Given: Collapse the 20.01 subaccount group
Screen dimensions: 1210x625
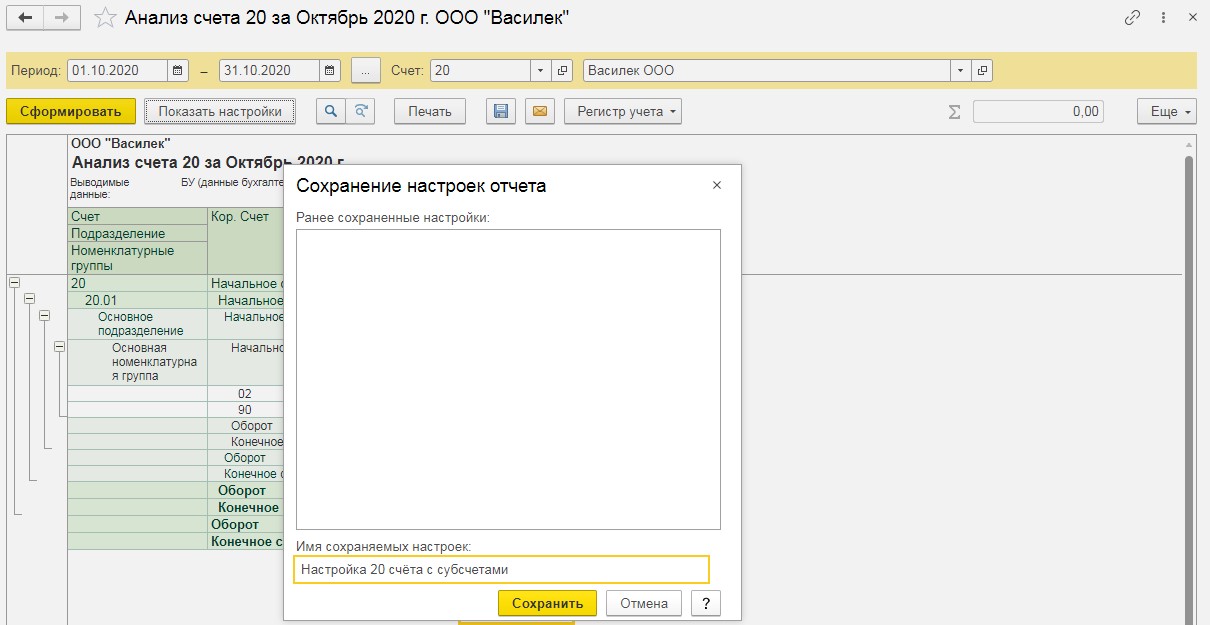Looking at the screenshot, I should click(x=29, y=299).
